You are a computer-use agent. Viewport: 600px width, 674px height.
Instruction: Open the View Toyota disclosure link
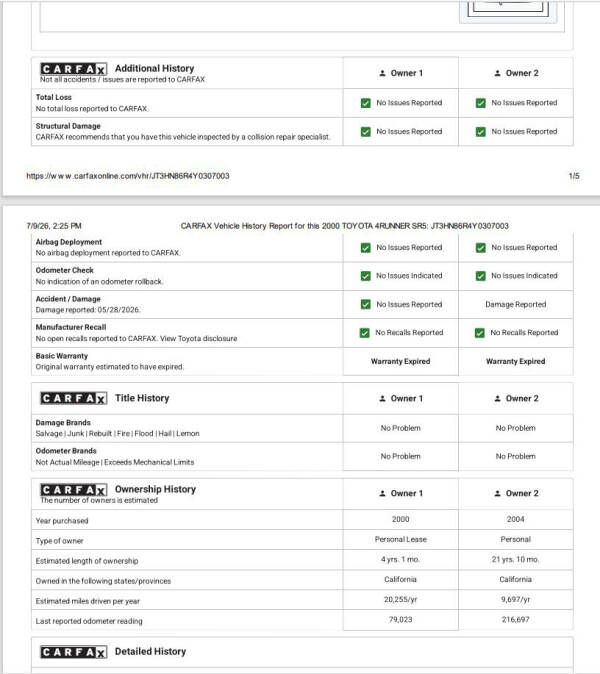[199, 339]
